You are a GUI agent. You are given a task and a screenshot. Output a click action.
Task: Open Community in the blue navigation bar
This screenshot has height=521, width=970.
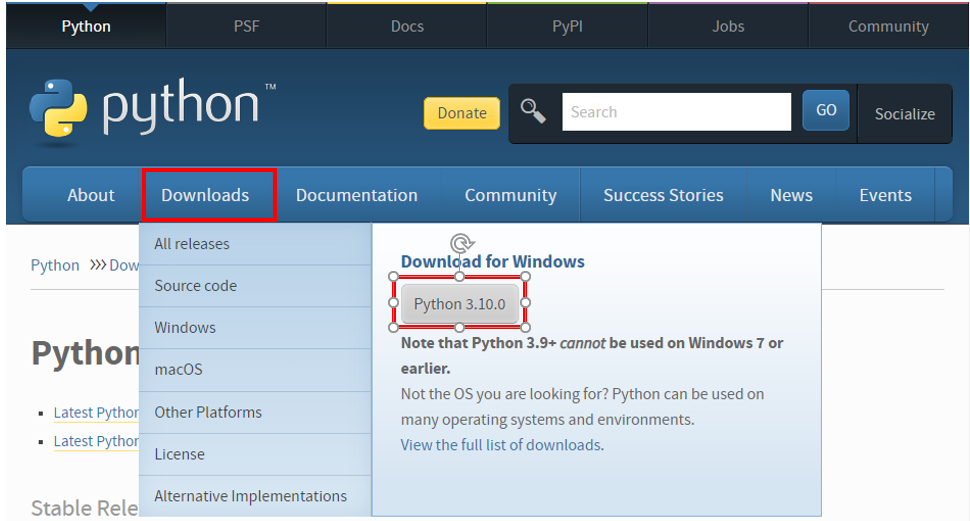[511, 195]
